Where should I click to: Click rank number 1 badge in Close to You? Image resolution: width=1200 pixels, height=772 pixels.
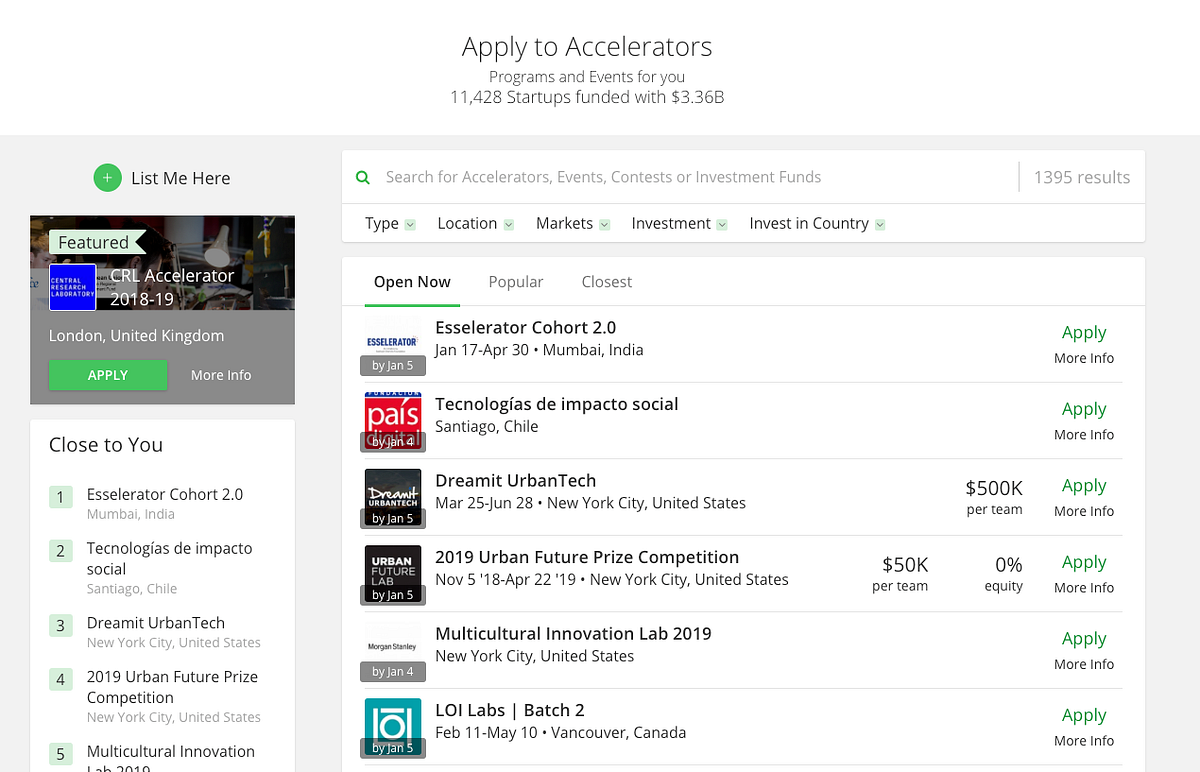[60, 497]
